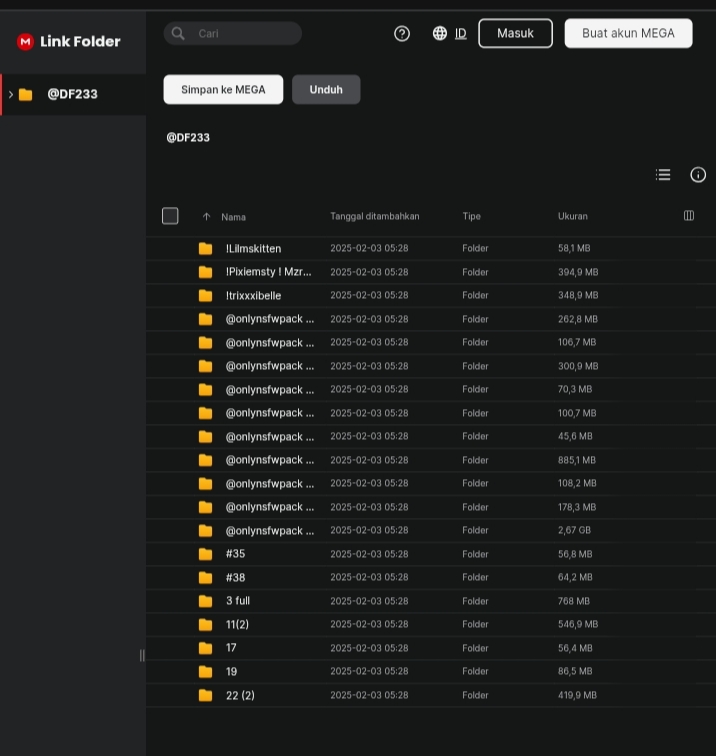Click Simpan ke MEGA button
This screenshot has height=756, width=716.
(x=223, y=89)
